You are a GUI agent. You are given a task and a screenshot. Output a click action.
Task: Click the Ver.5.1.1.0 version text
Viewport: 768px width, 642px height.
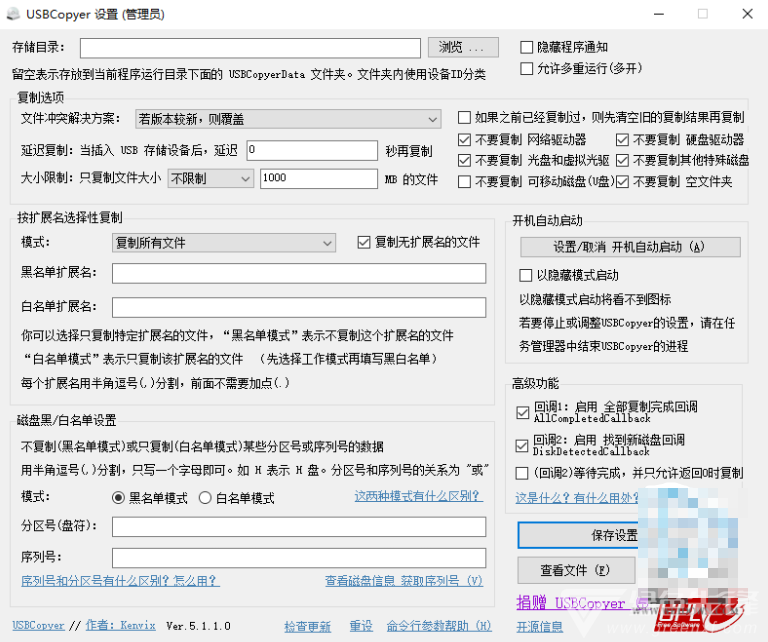tap(198, 626)
